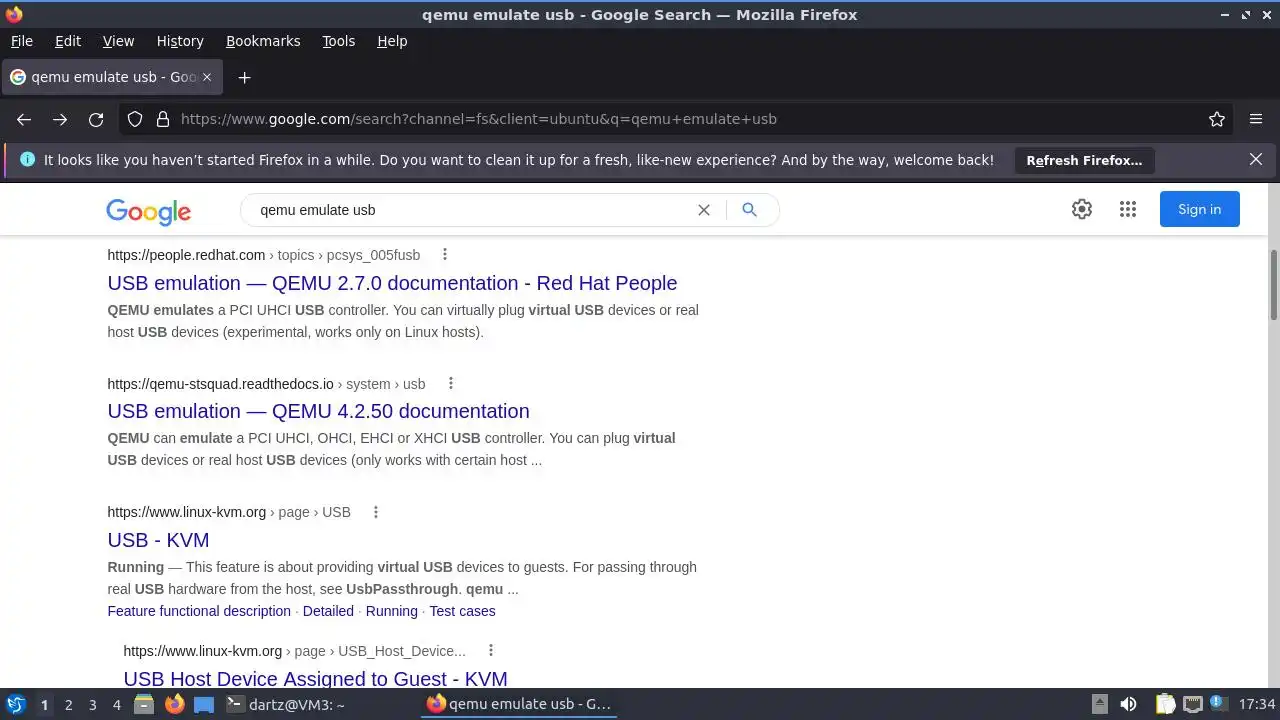Click the clipboard tray icon
The width and height of the screenshot is (1280, 720).
click(1165, 704)
